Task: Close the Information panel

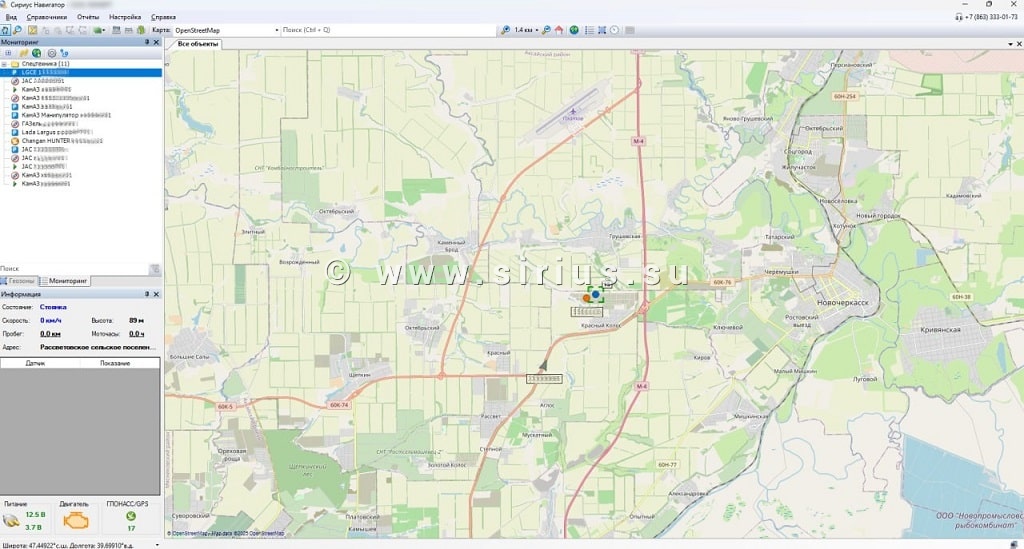Action: click(155, 294)
